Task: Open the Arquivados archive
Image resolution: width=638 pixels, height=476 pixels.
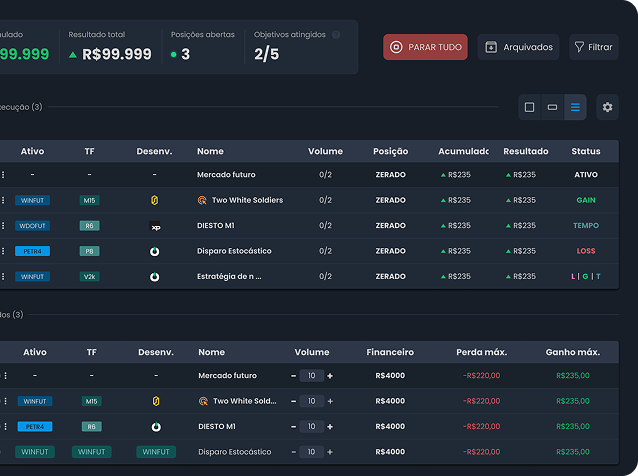Action: click(518, 47)
